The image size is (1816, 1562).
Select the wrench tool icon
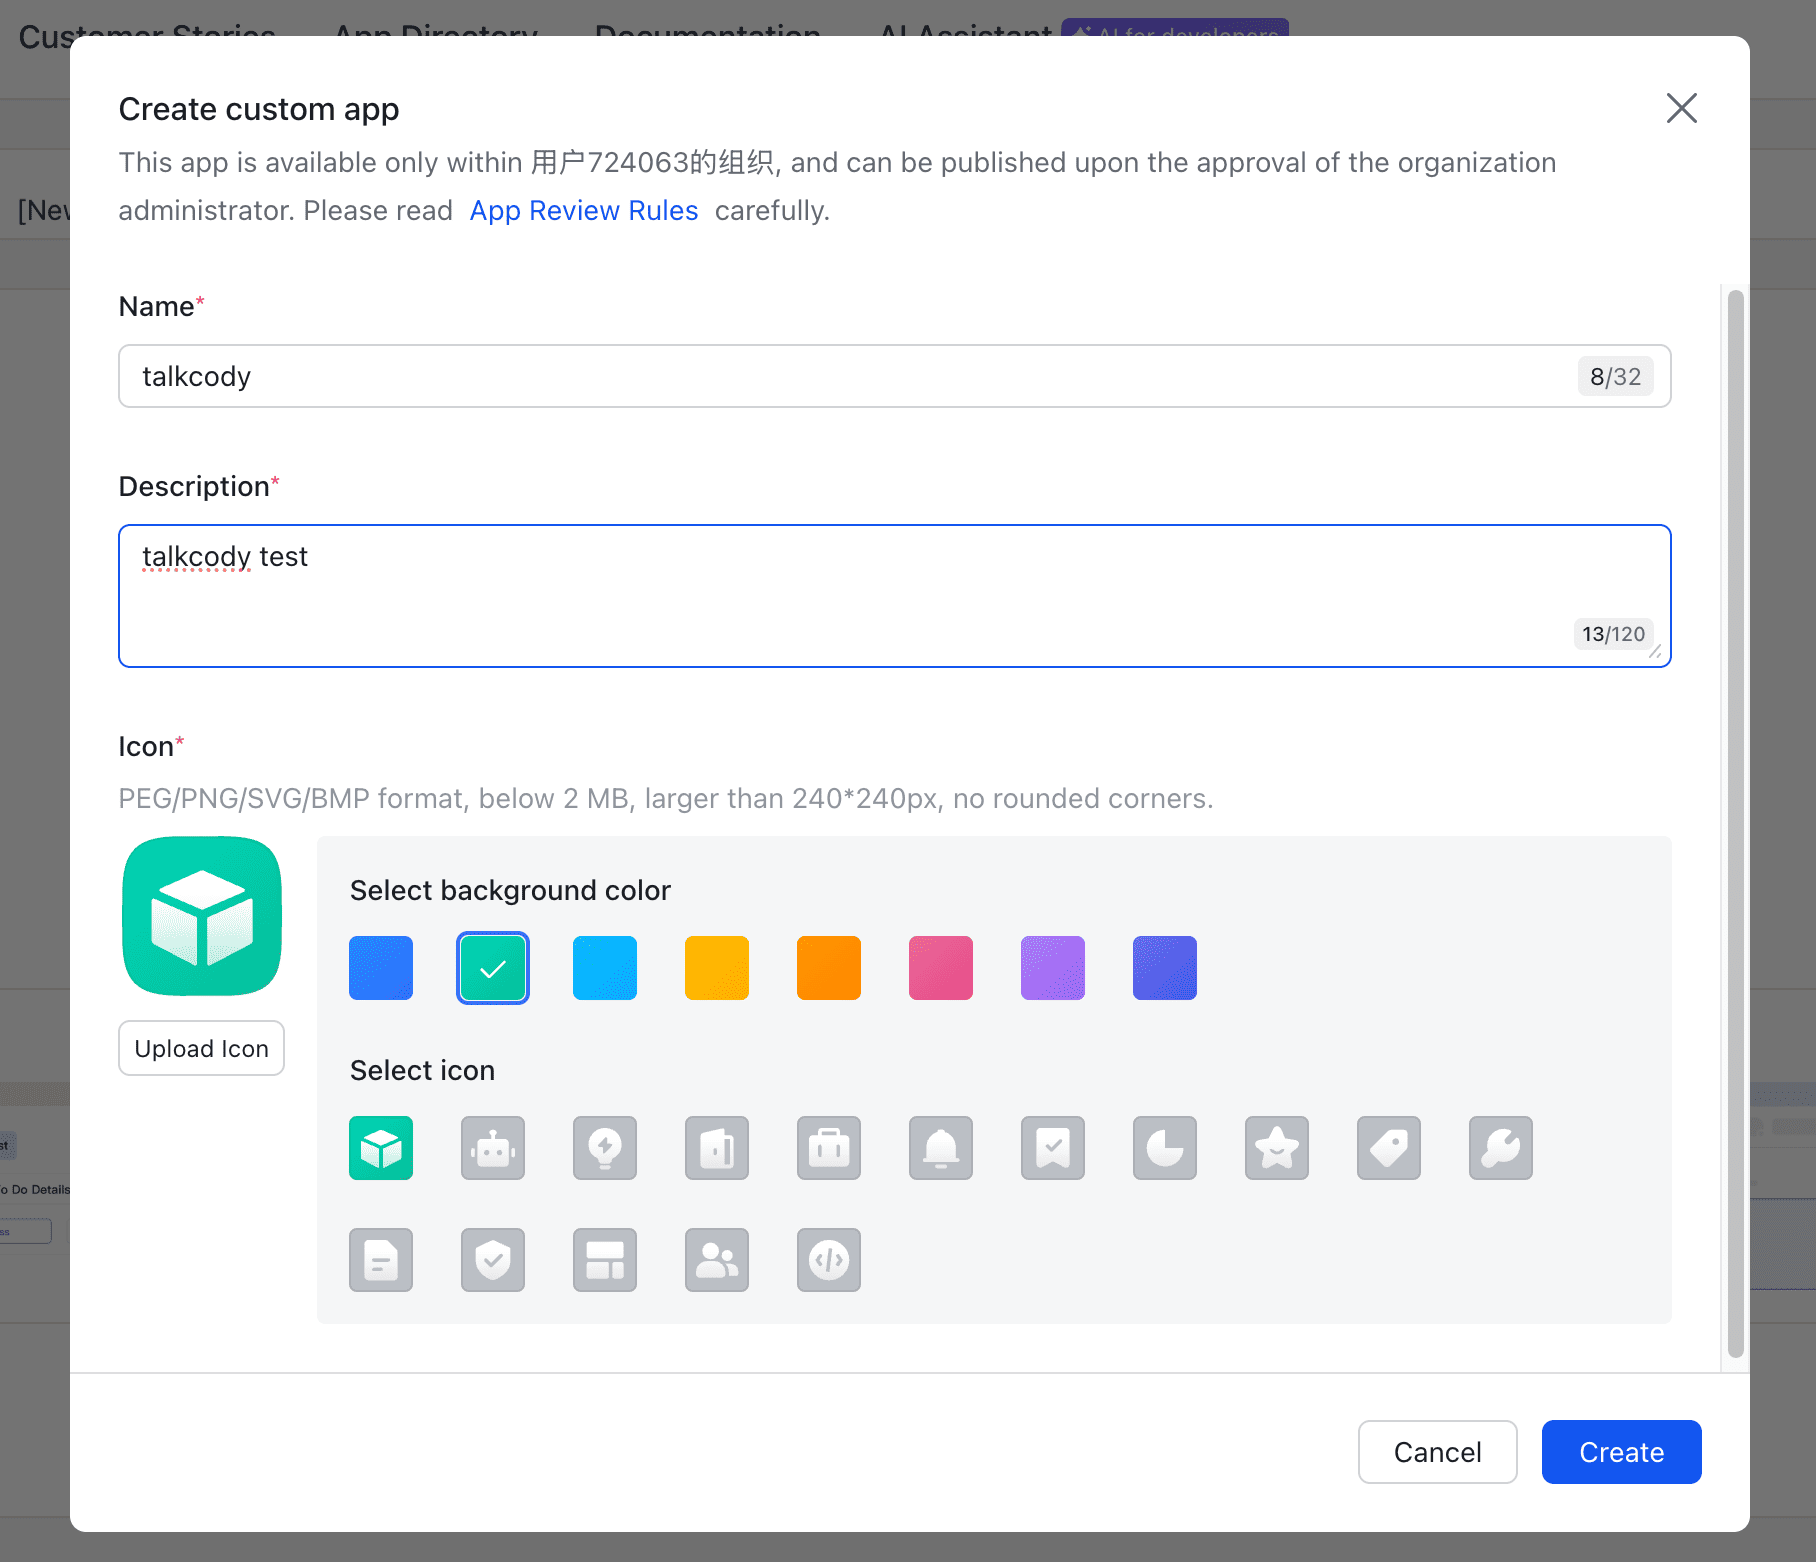tap(1501, 1148)
